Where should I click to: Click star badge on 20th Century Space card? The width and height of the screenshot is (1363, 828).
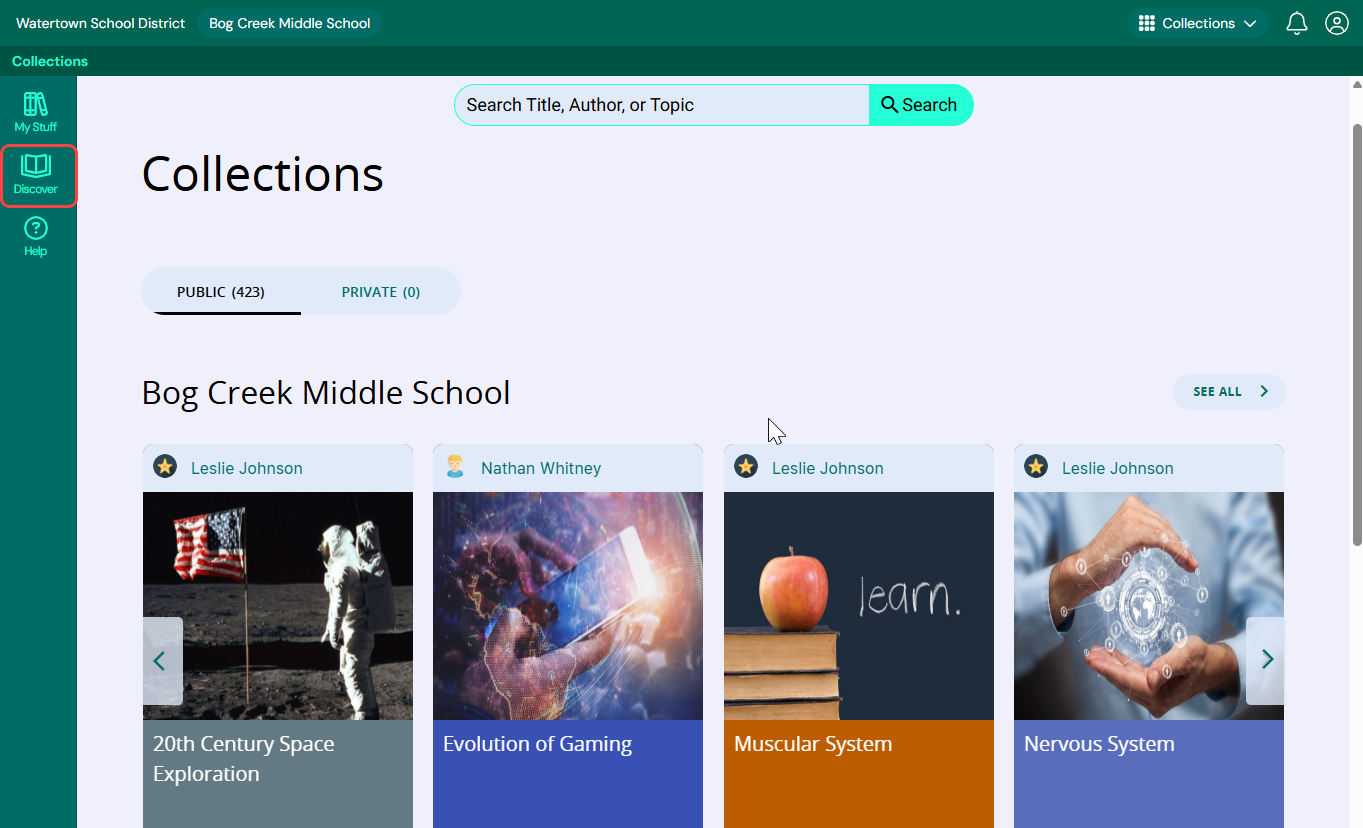165,467
